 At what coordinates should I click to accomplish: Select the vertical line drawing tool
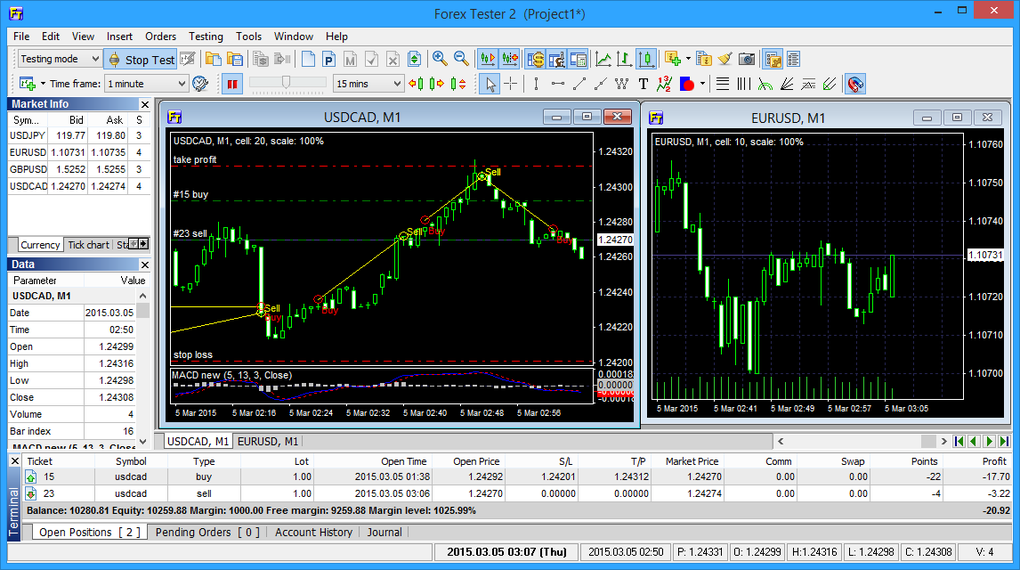pyautogui.click(x=536, y=84)
